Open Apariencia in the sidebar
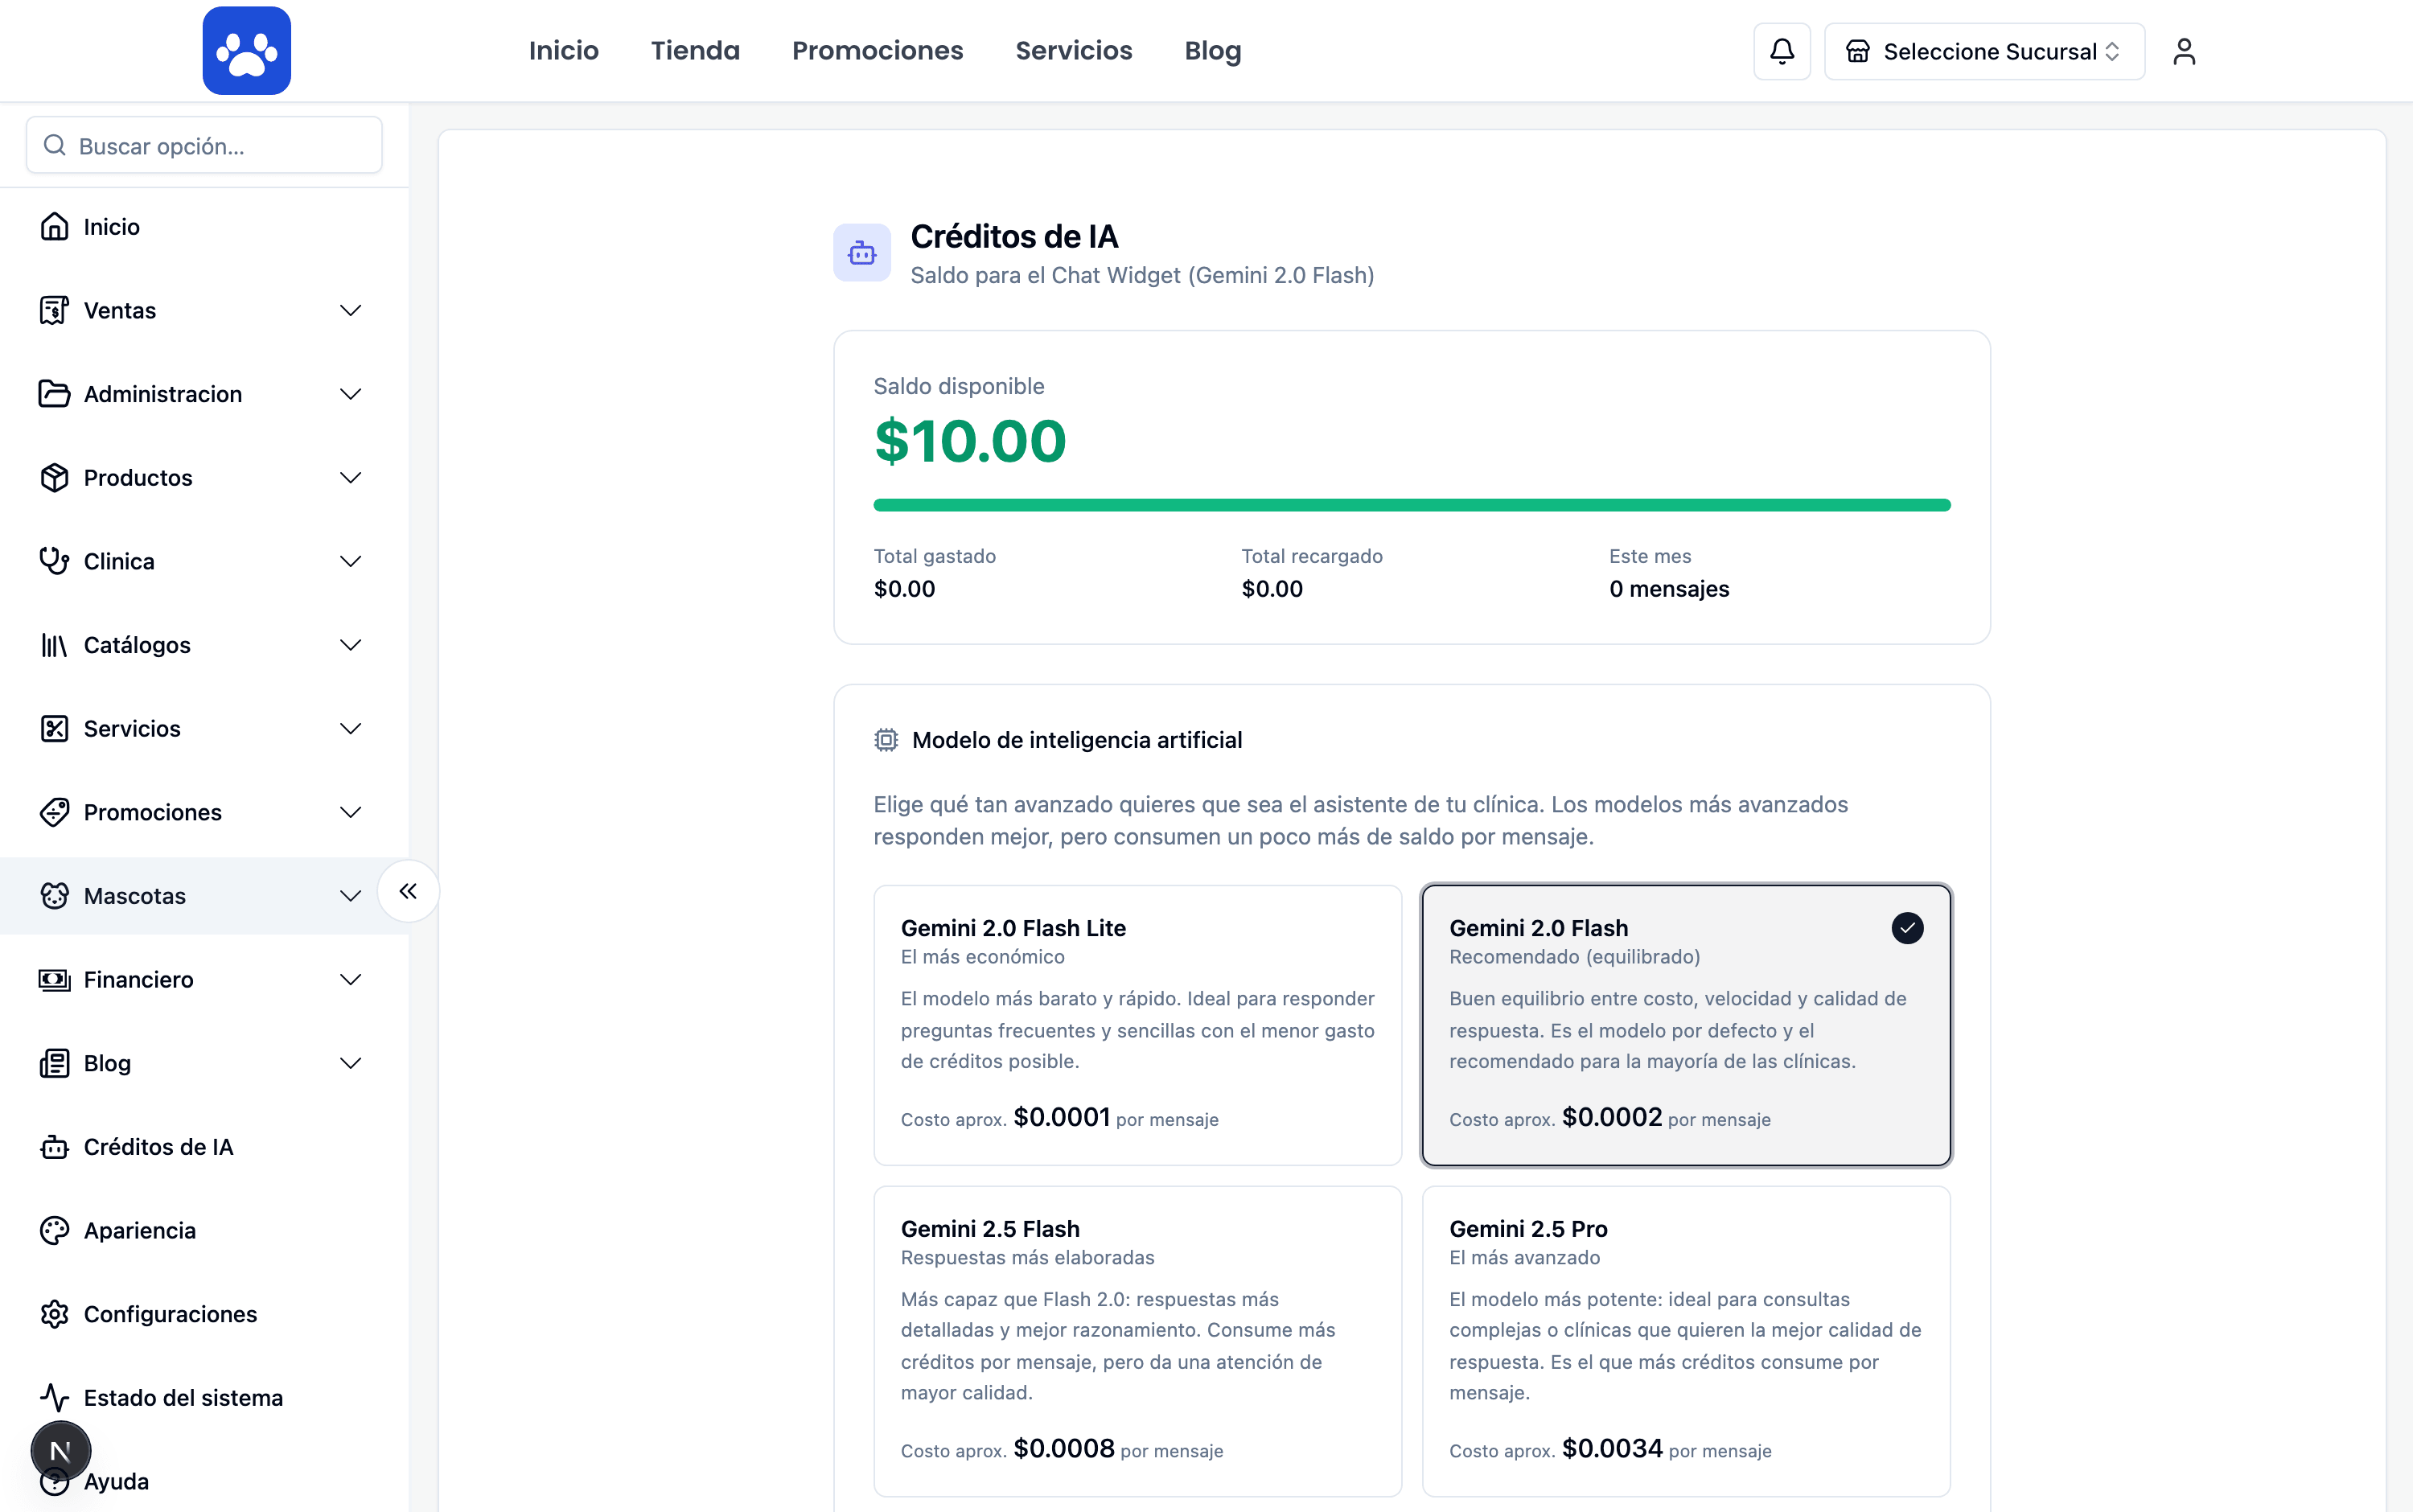 pos(204,1231)
